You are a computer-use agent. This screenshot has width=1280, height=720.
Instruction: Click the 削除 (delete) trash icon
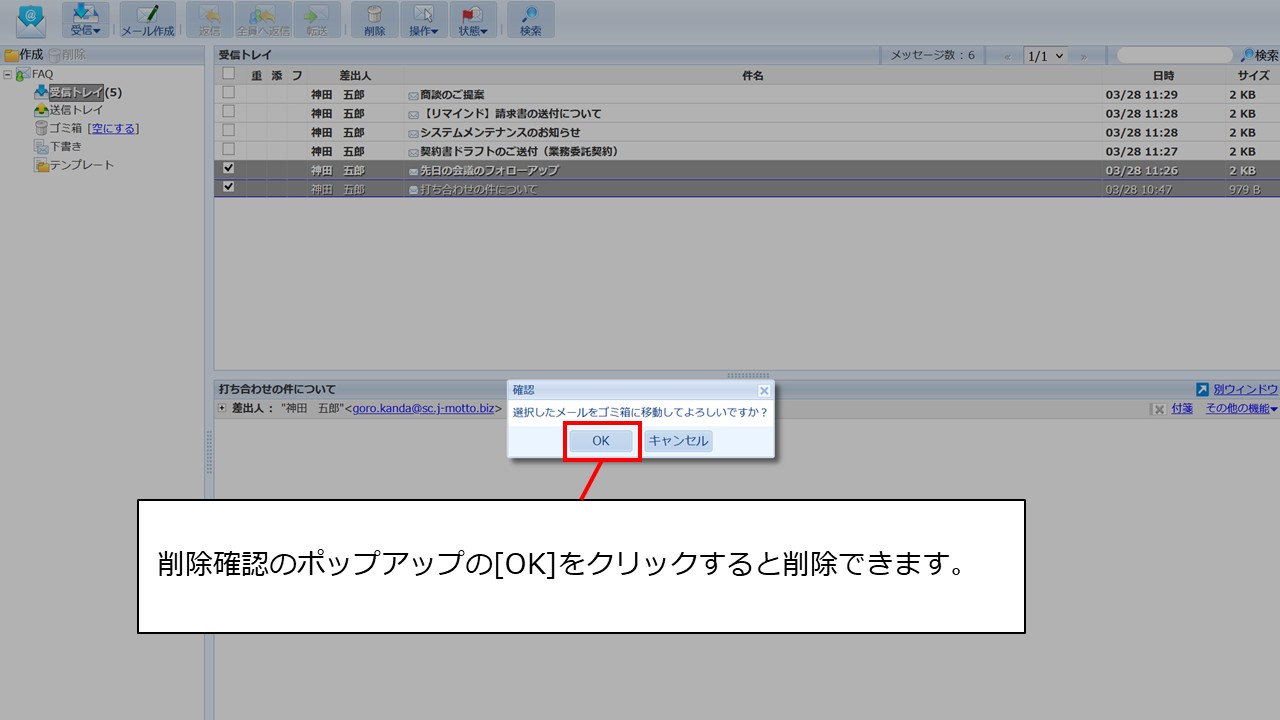click(x=374, y=19)
